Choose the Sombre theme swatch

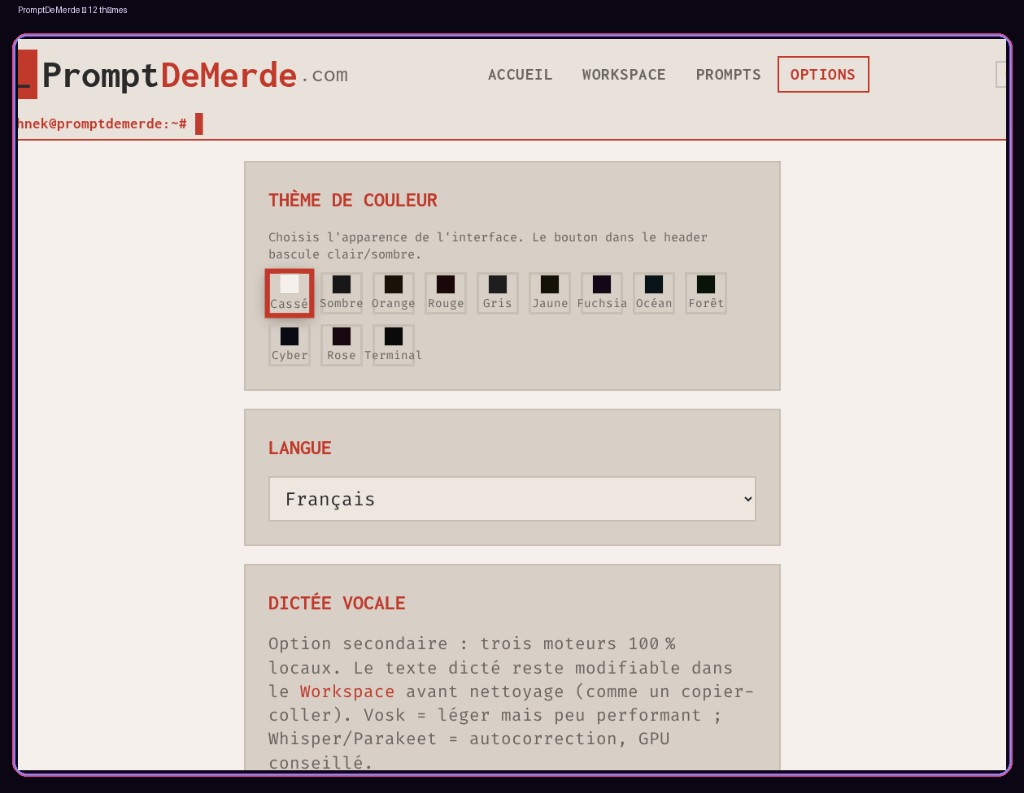click(341, 293)
